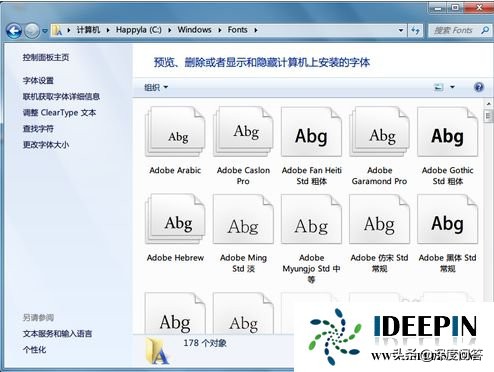Viewport: 494px width, 372px height.
Task: Open 个性化 link in the See also section
Action: [34, 350]
